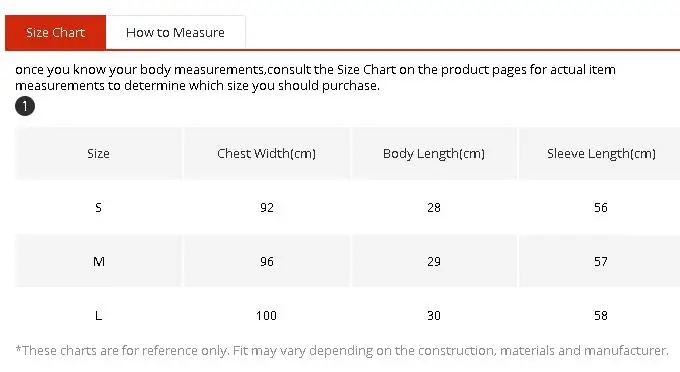Screen dimensions: 680x372
Task: Click body length value 29
Action: [x=434, y=261]
